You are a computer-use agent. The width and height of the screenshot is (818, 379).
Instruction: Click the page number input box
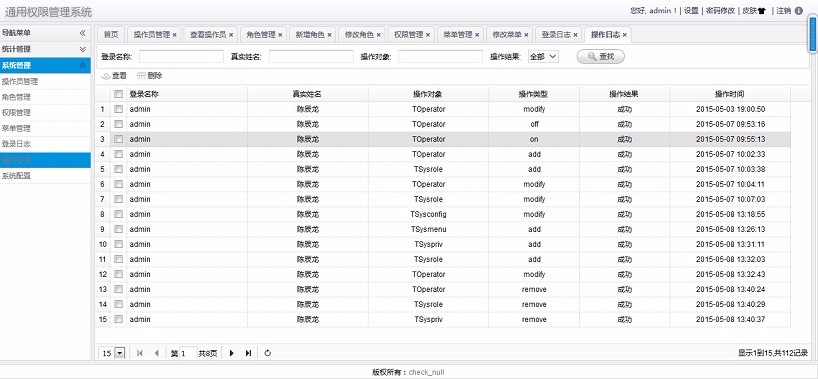(x=188, y=353)
